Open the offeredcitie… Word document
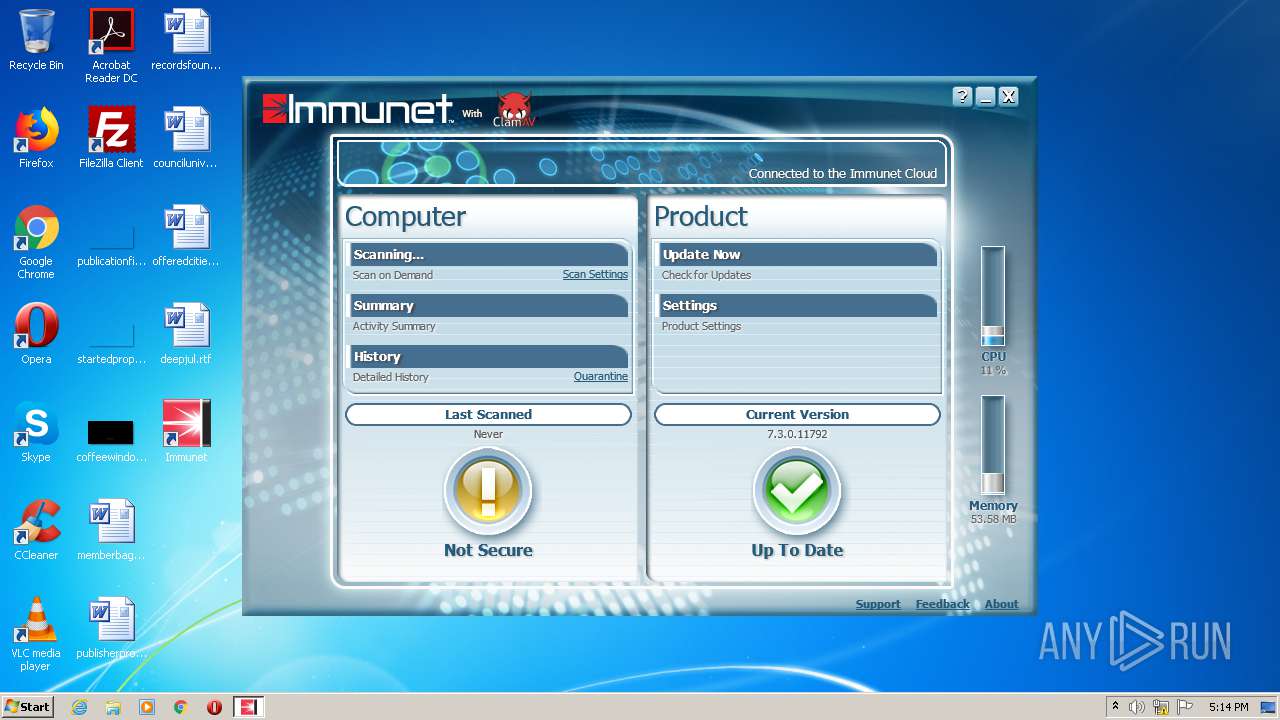The width and height of the screenshot is (1280, 720). tap(186, 236)
